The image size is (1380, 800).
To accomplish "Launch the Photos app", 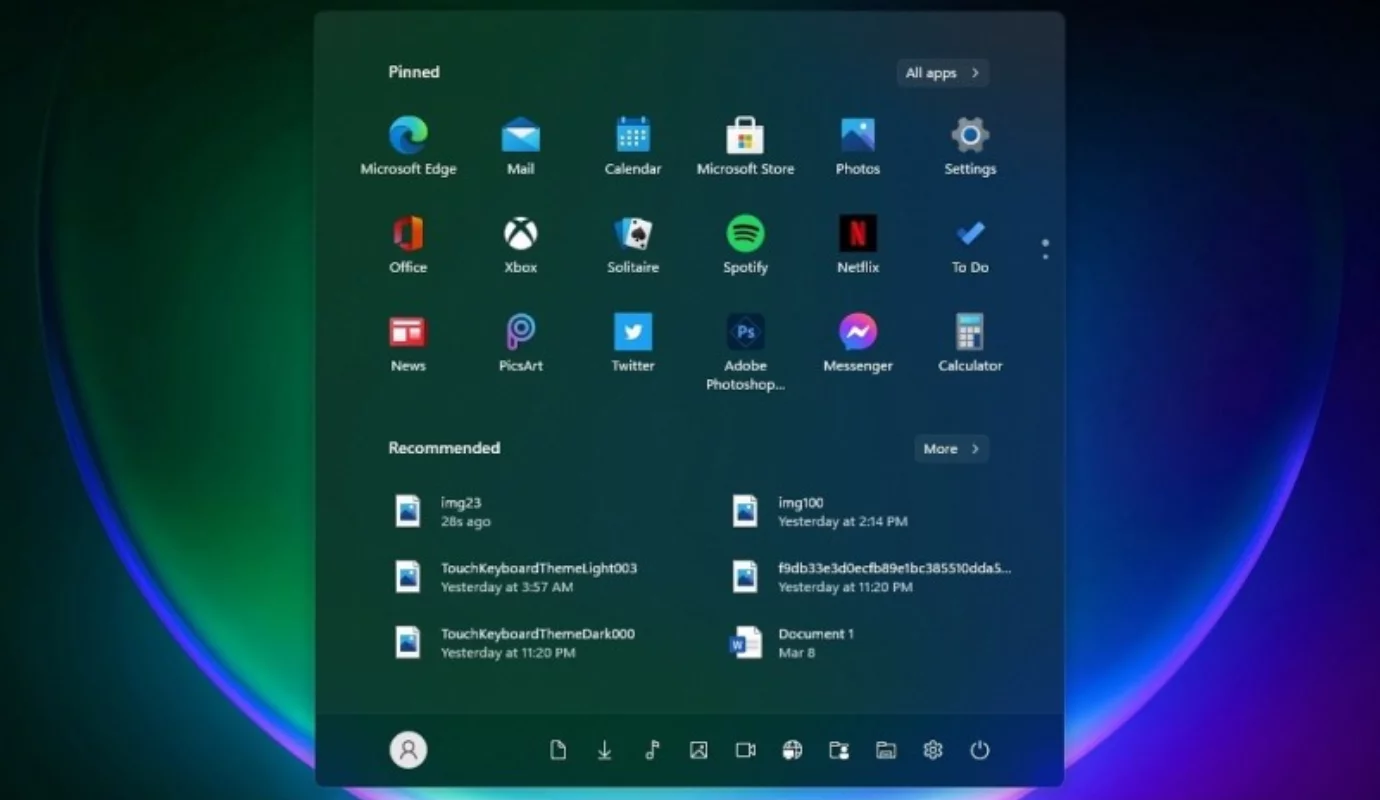I will [x=858, y=146].
